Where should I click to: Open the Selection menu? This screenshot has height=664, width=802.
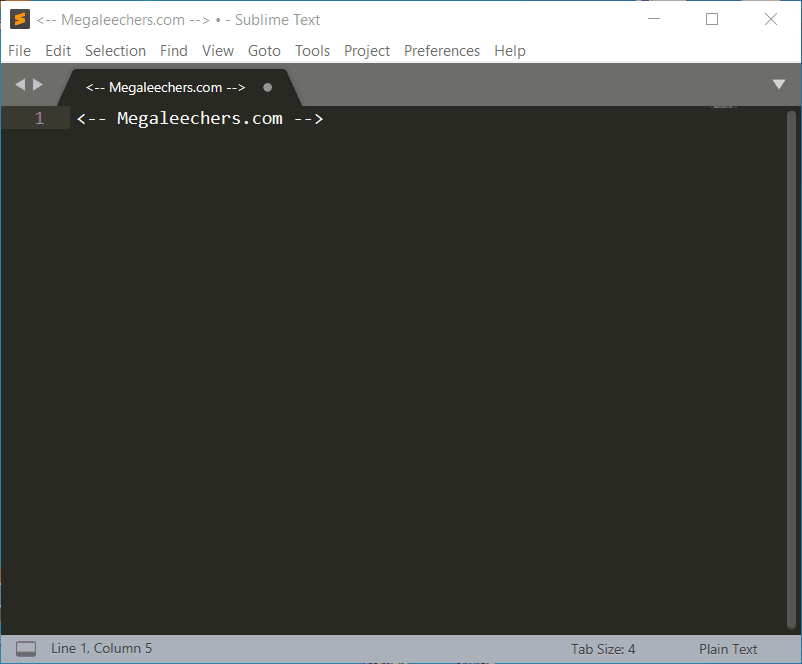[116, 51]
